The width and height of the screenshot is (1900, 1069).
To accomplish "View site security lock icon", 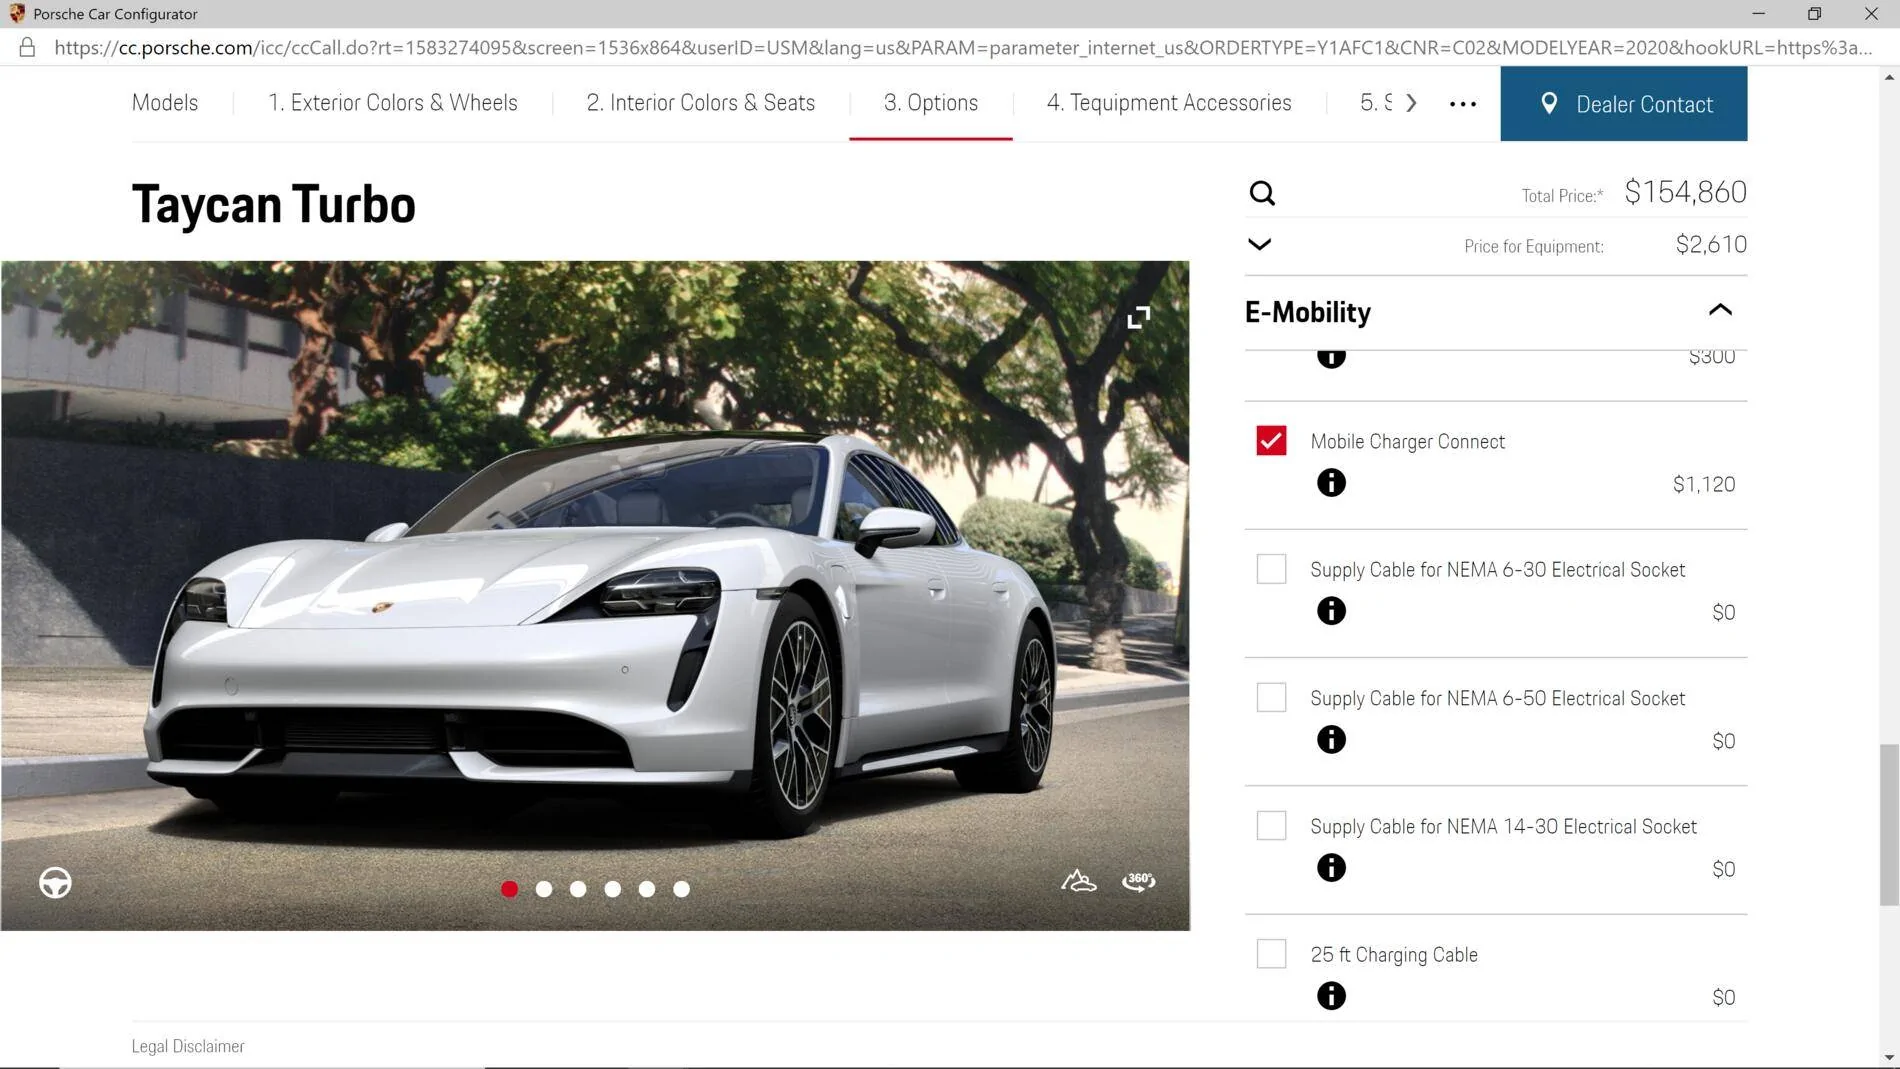I will point(27,48).
